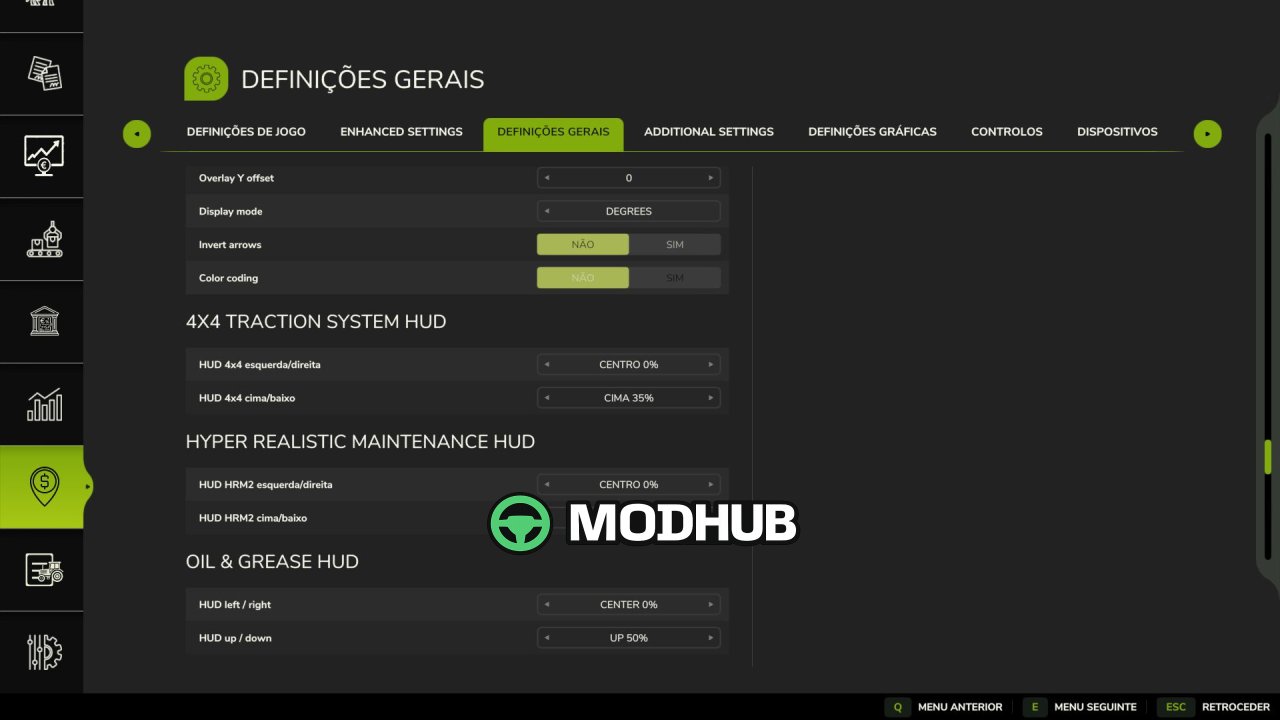Click the E key icon for Menu Seguinte
The height and width of the screenshot is (720, 1280).
click(1035, 707)
